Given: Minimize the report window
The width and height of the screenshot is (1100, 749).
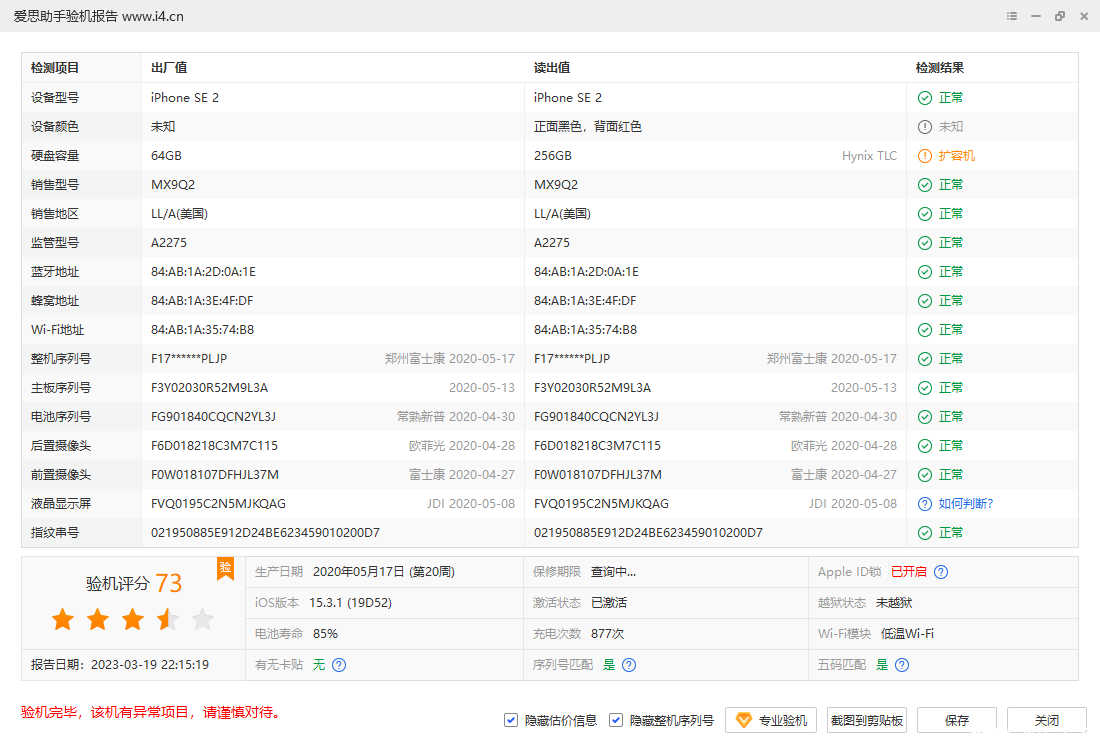Looking at the screenshot, I should (x=1035, y=16).
